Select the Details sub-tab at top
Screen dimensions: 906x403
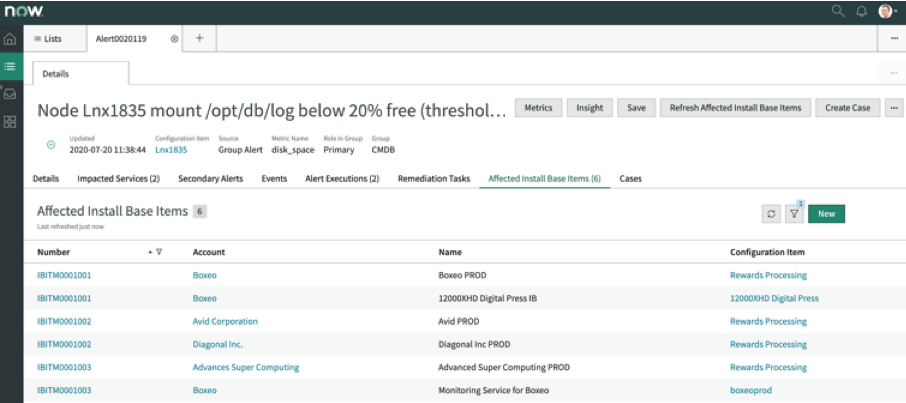point(81,74)
